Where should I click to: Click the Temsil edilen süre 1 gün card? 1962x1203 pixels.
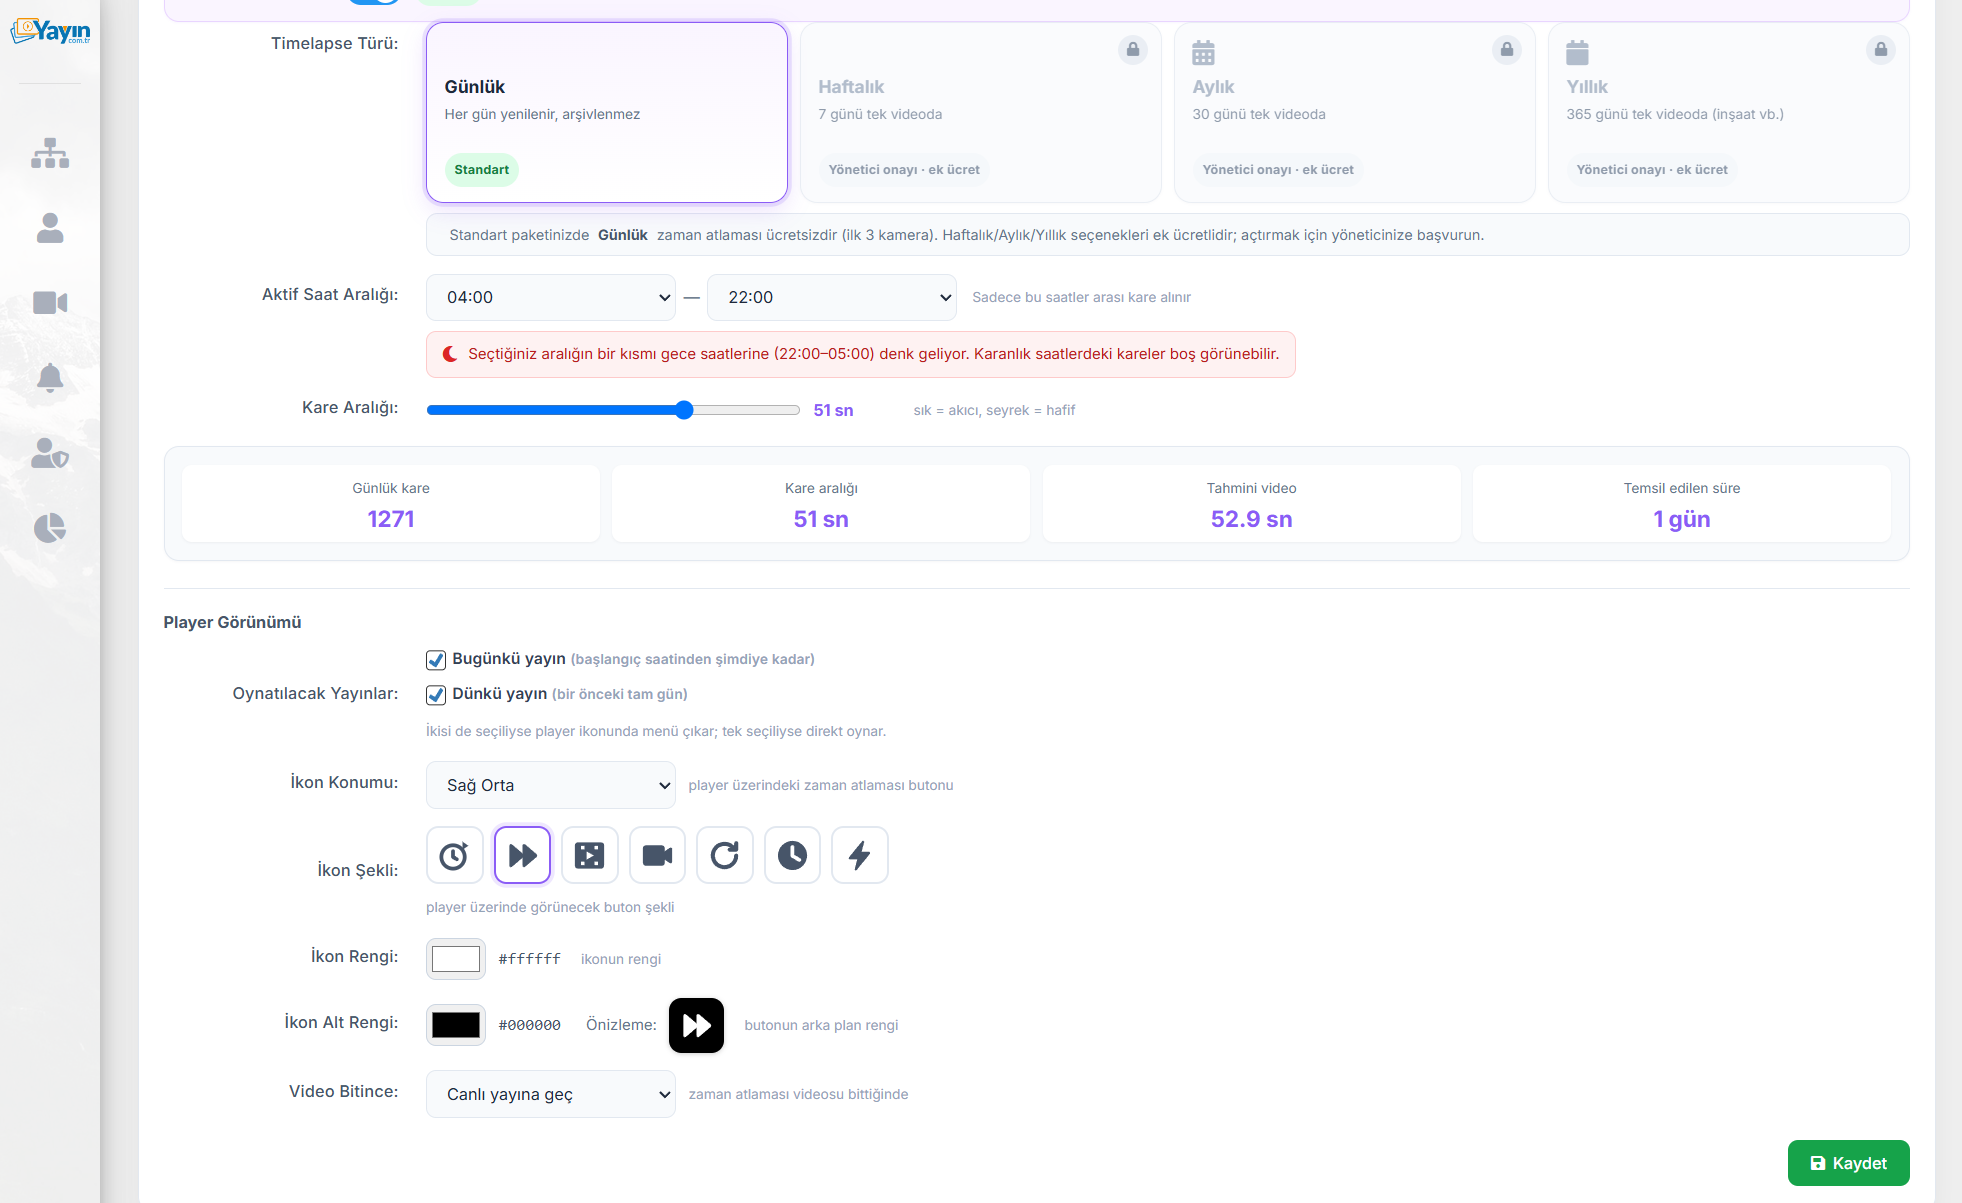click(x=1682, y=504)
